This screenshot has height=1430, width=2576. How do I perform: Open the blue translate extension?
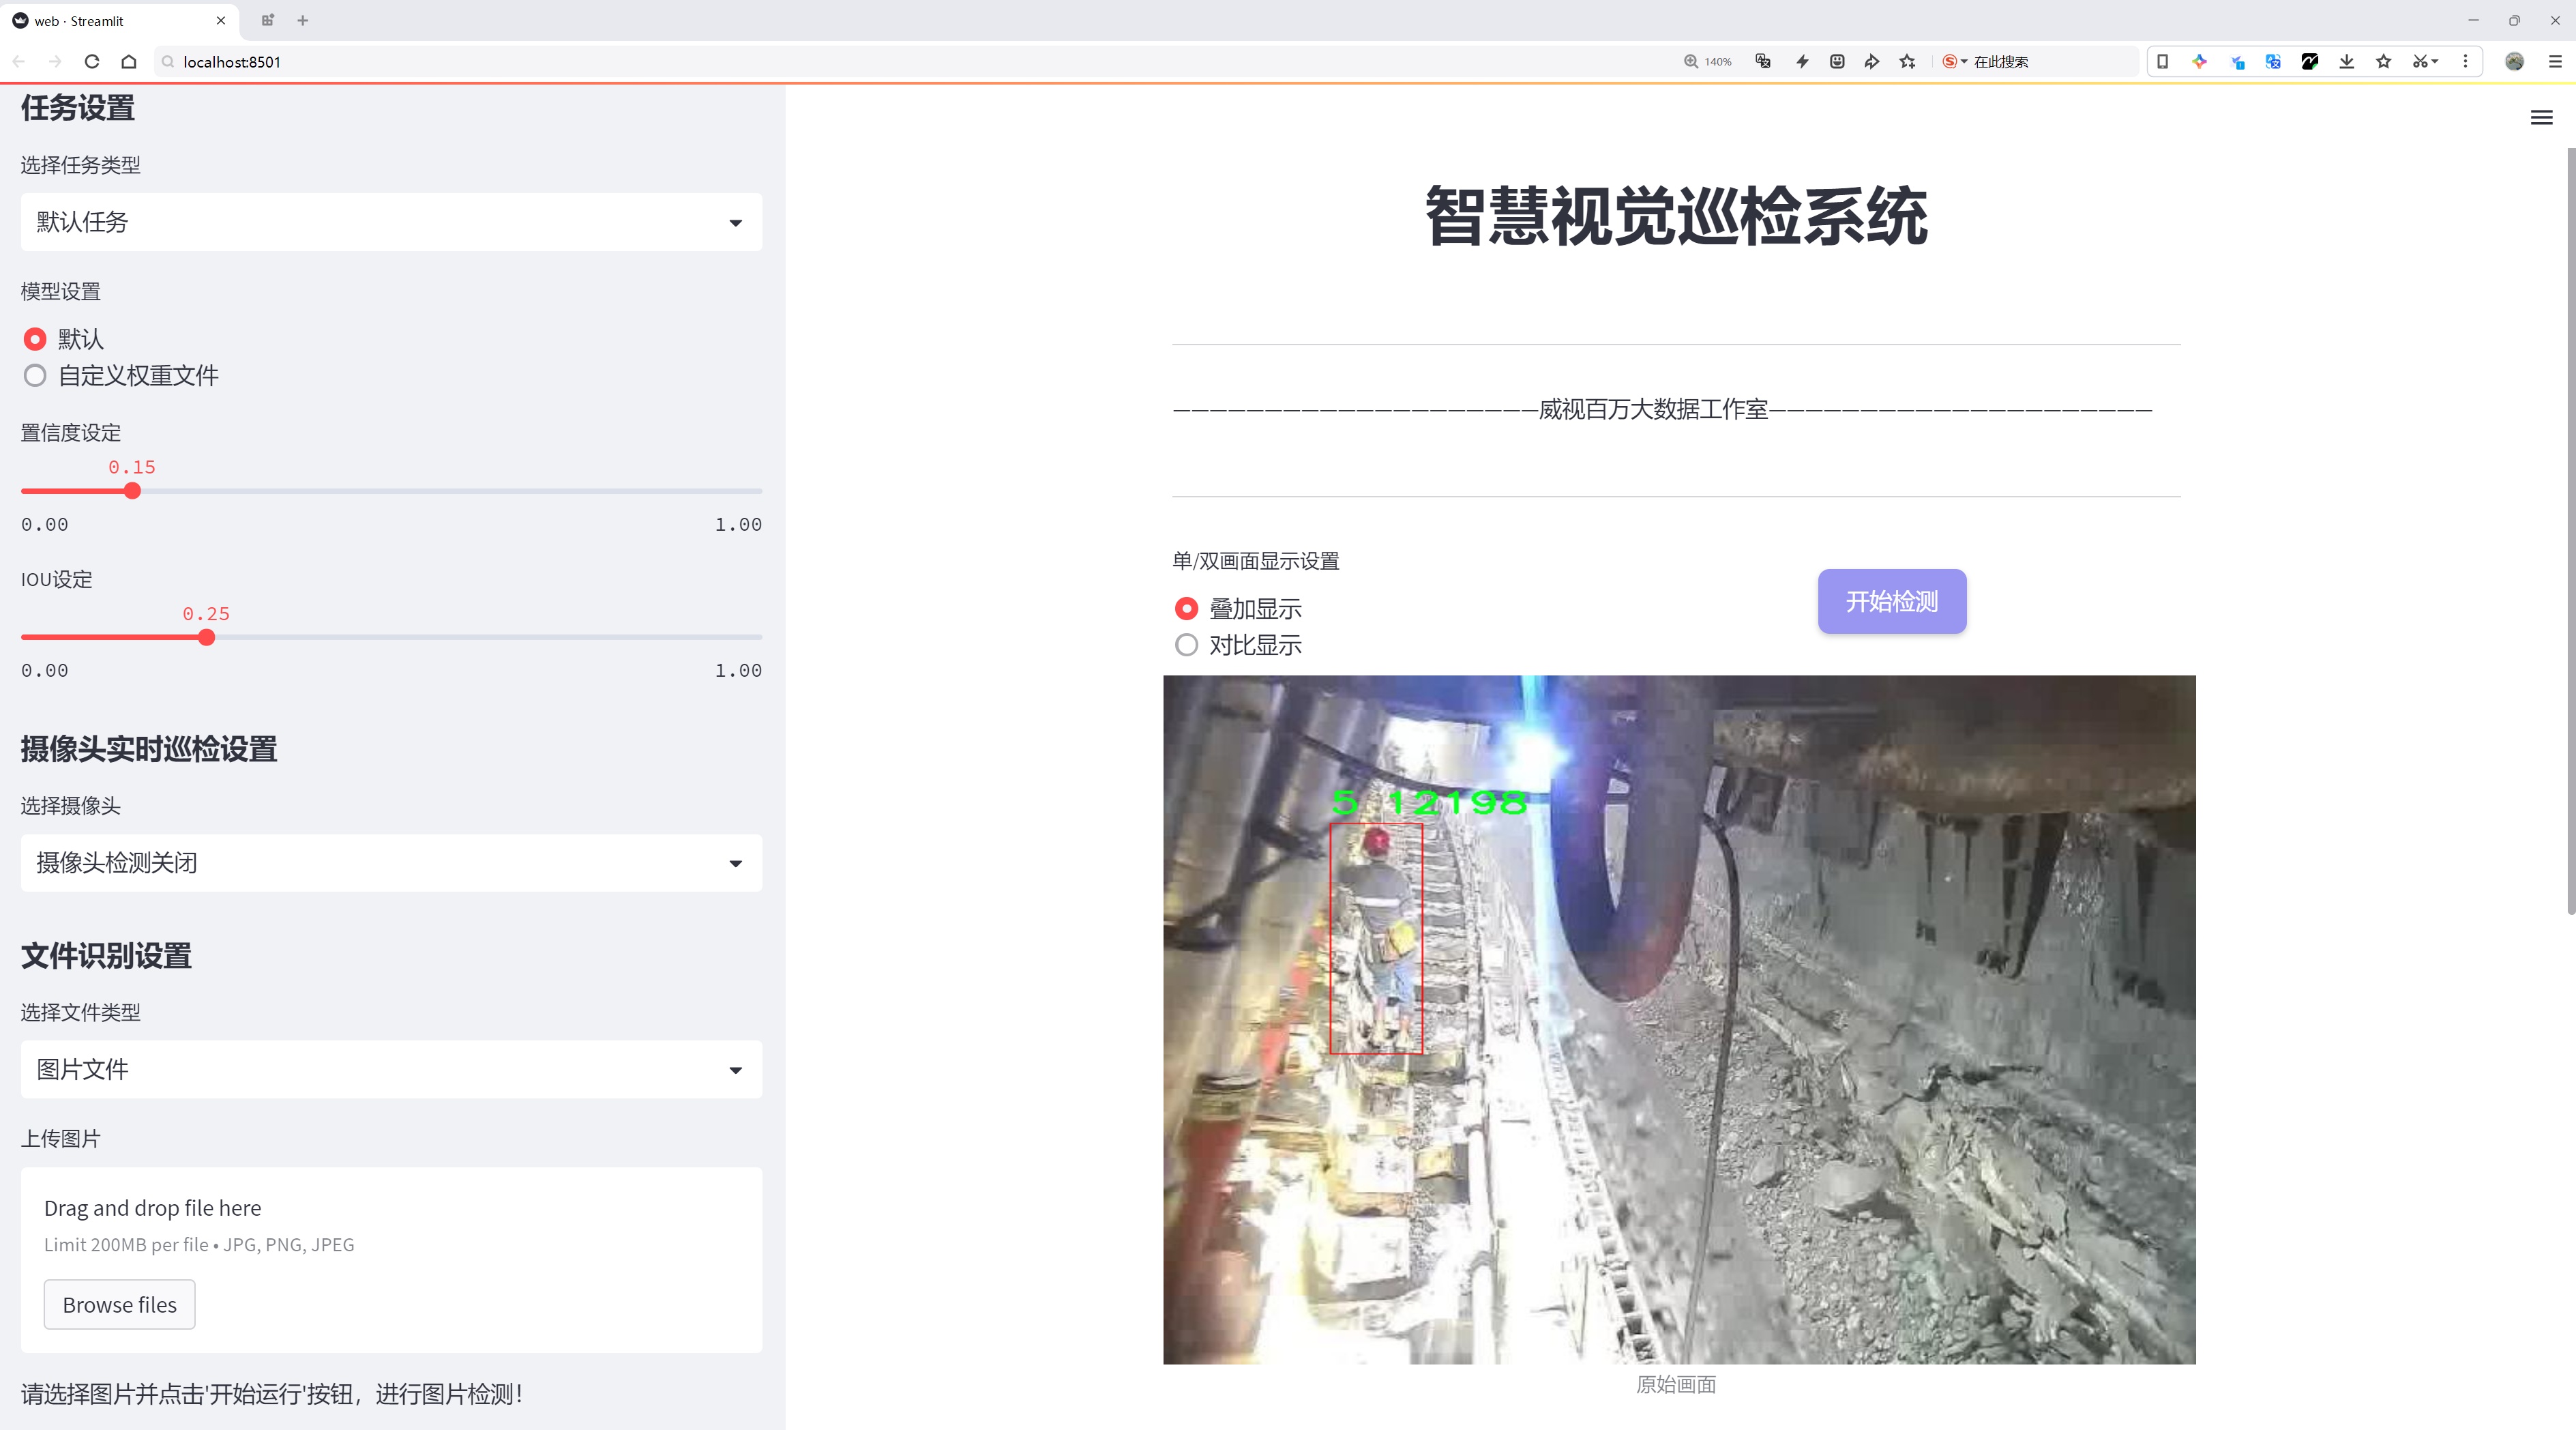tap(2273, 62)
